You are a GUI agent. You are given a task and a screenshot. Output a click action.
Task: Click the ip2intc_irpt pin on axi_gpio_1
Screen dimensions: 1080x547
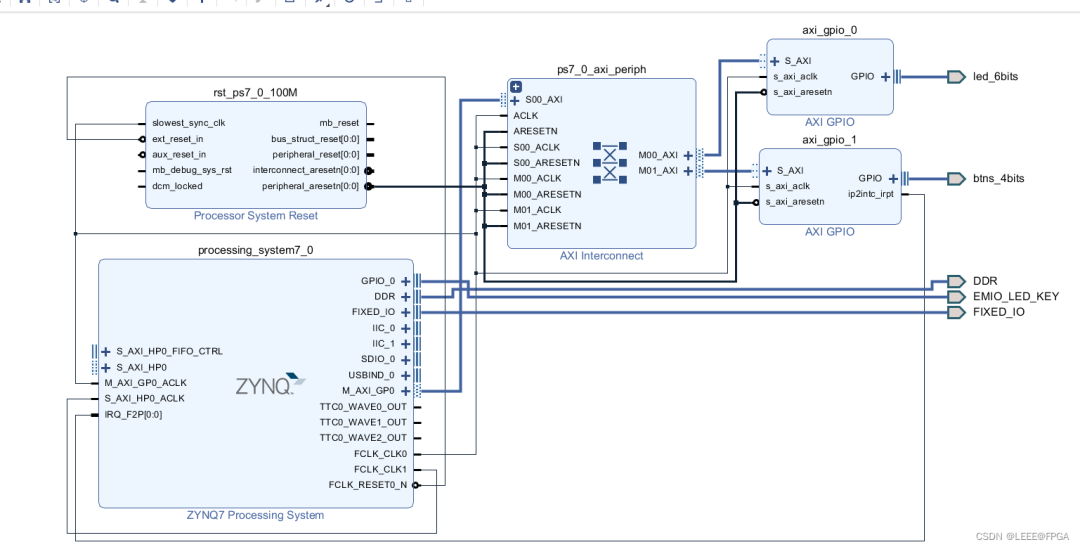pyautogui.click(x=870, y=194)
